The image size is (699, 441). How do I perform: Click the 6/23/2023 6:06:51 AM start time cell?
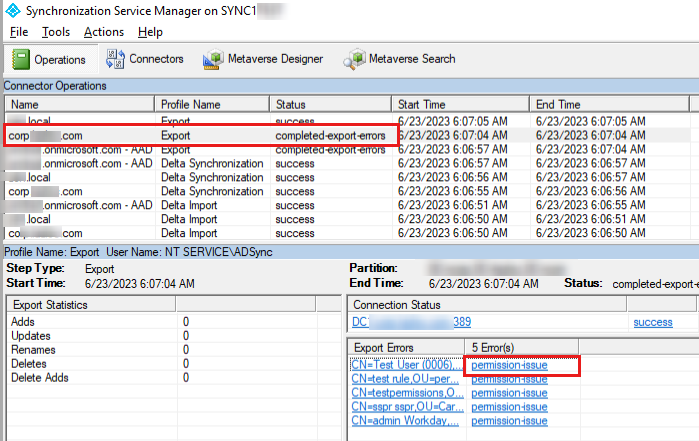click(452, 205)
